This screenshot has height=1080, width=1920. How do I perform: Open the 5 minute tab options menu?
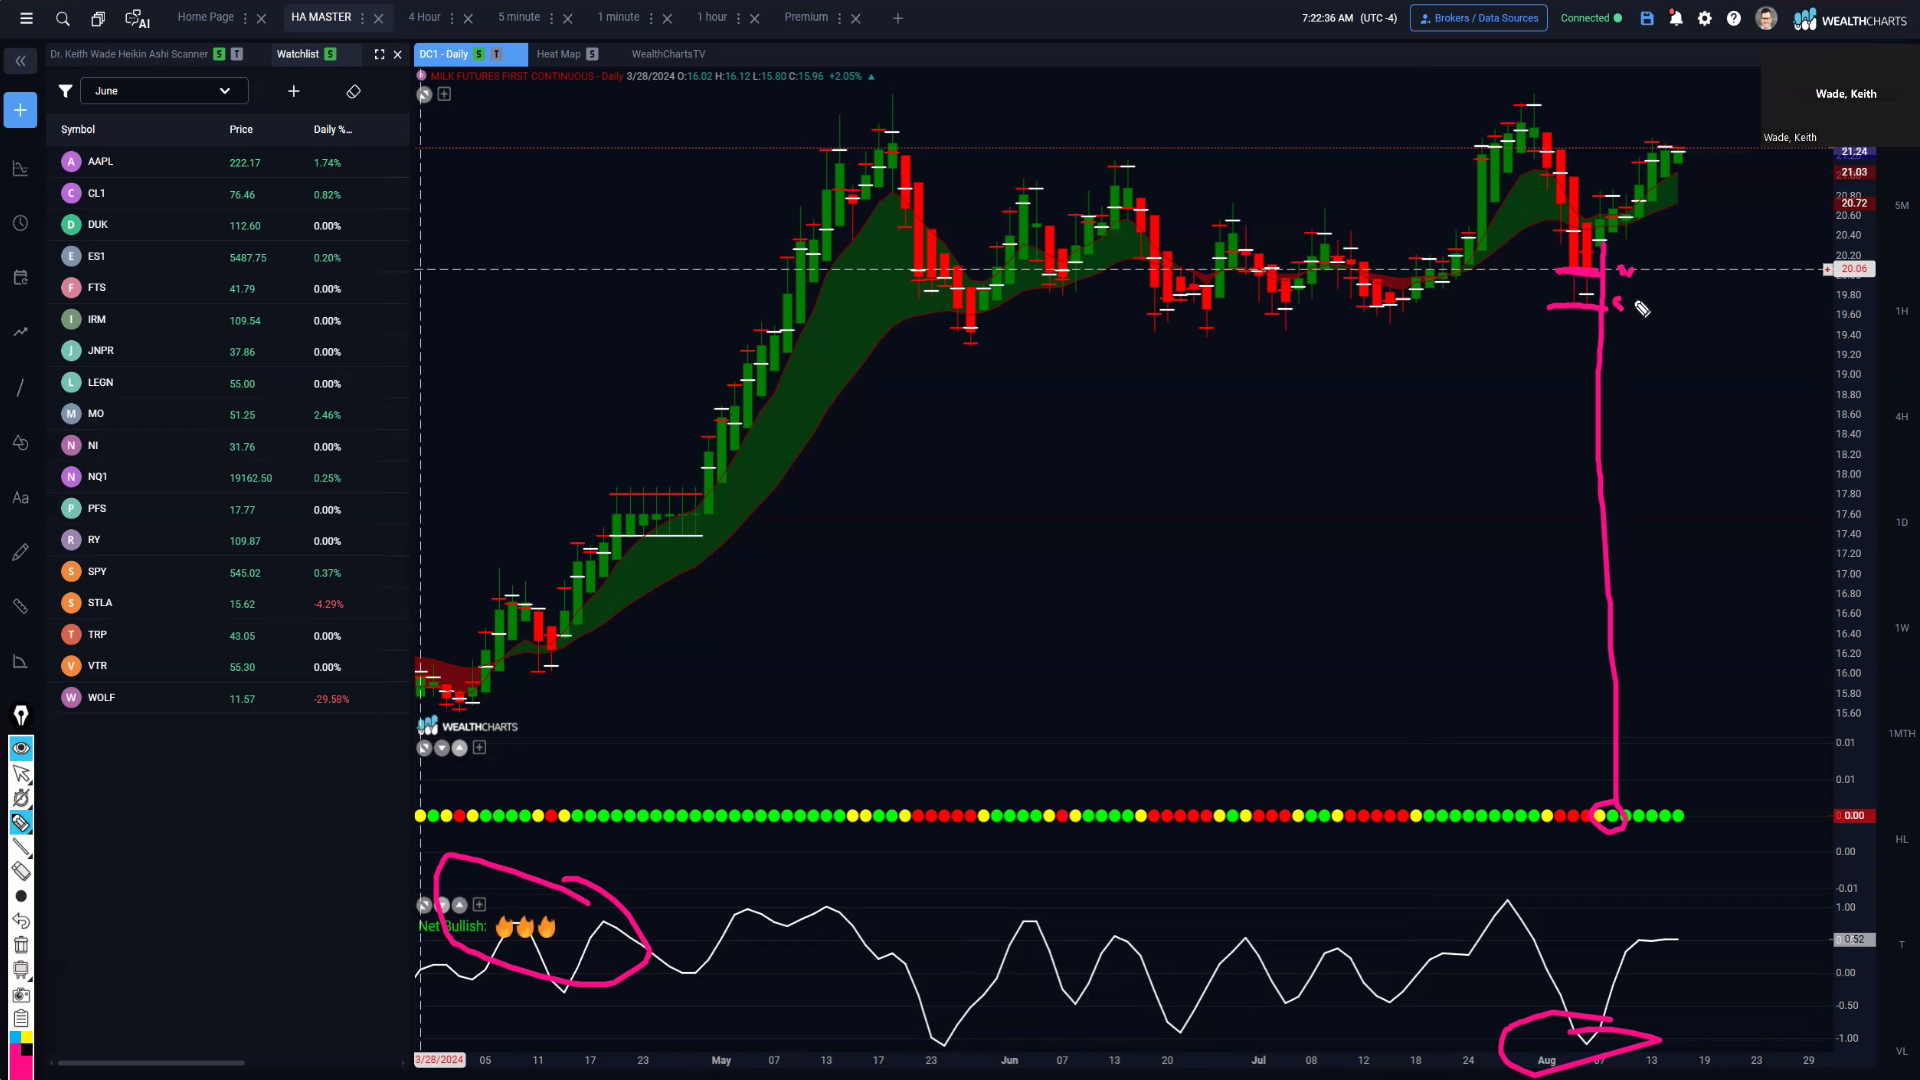(x=551, y=18)
